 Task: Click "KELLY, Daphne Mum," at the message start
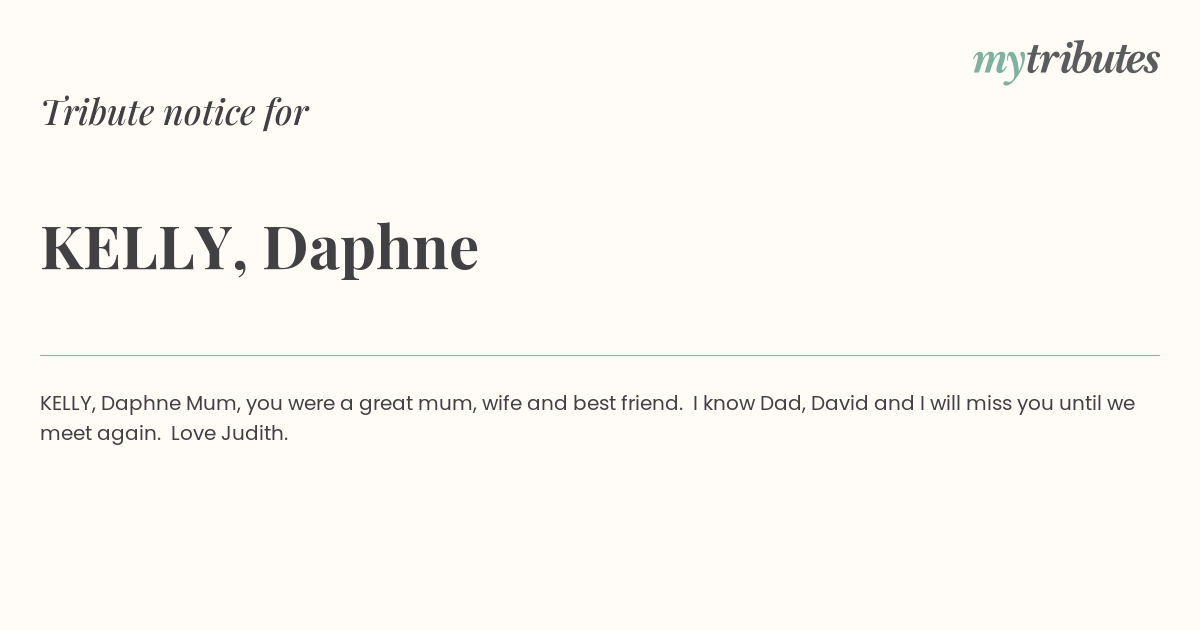[x=140, y=404]
